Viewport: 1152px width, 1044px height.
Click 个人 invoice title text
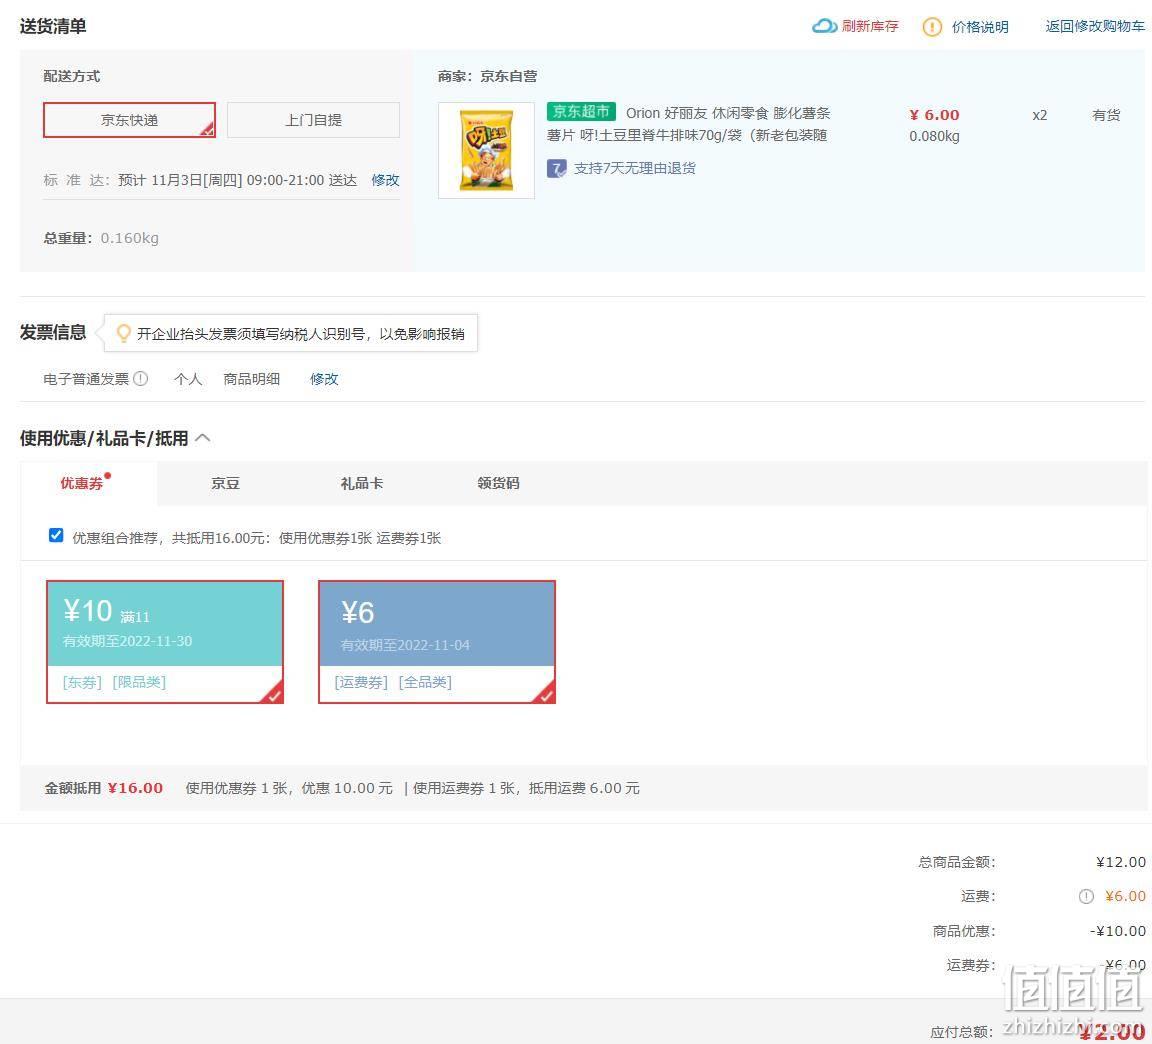click(x=187, y=379)
